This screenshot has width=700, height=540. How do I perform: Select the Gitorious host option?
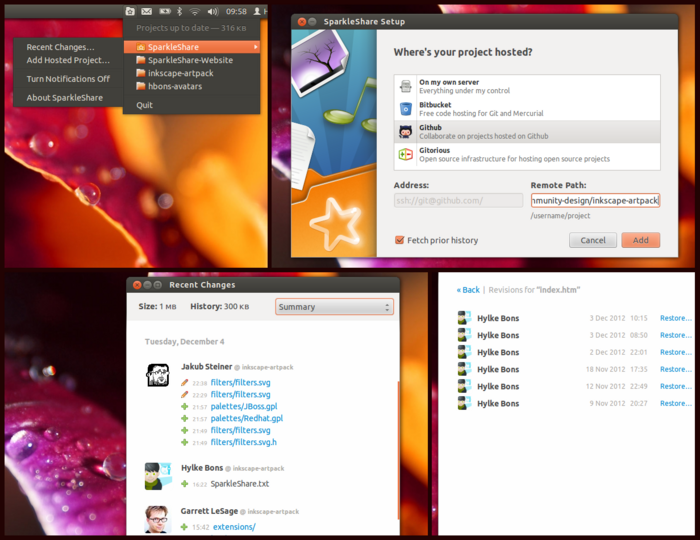click(x=527, y=154)
